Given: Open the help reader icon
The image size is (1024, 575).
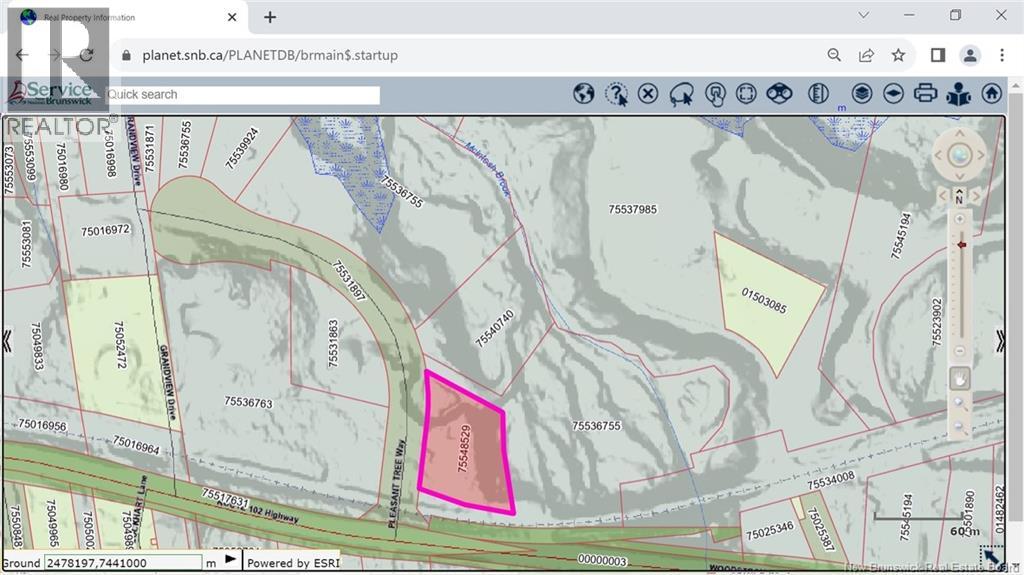Looking at the screenshot, I should [x=958, y=94].
